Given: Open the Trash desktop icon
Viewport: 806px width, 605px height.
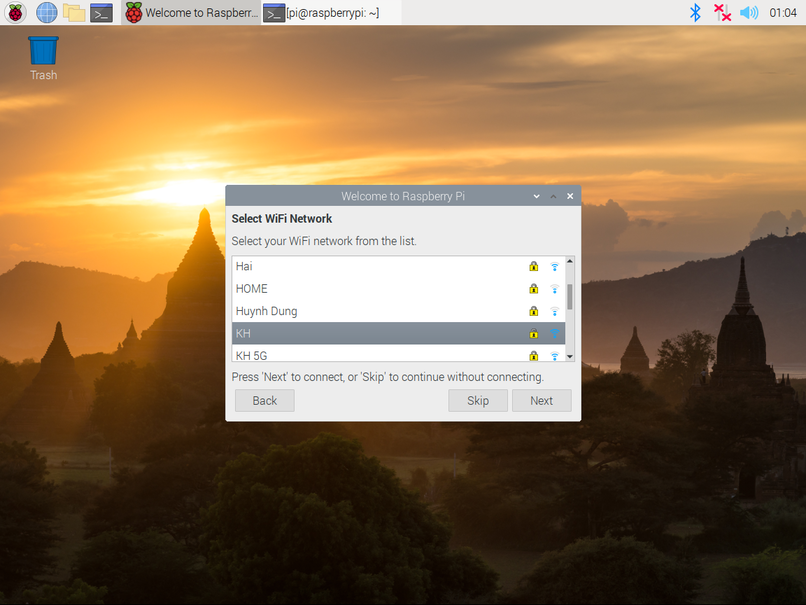Looking at the screenshot, I should click(x=43, y=58).
